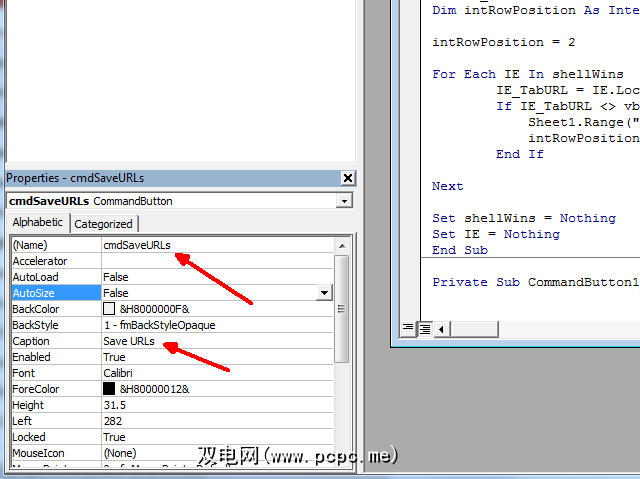Click the ForeColor black color swatch
This screenshot has width=640, height=479.
coord(109,389)
